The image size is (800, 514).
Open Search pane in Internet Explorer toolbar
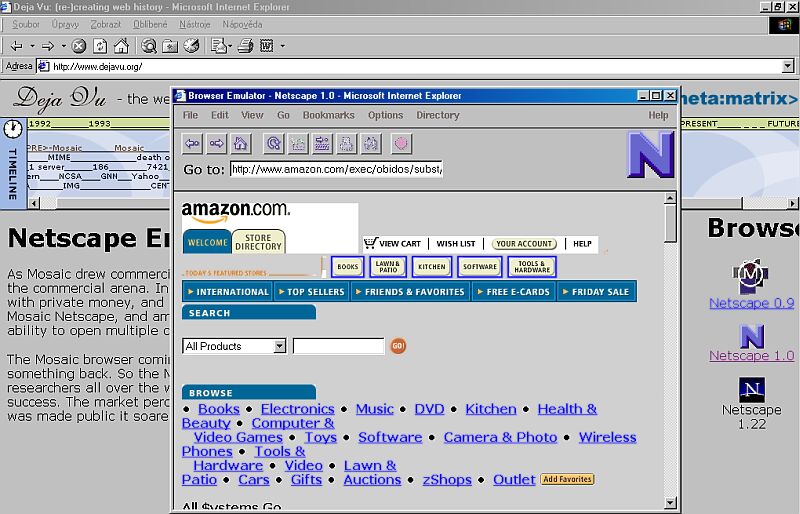coord(149,46)
